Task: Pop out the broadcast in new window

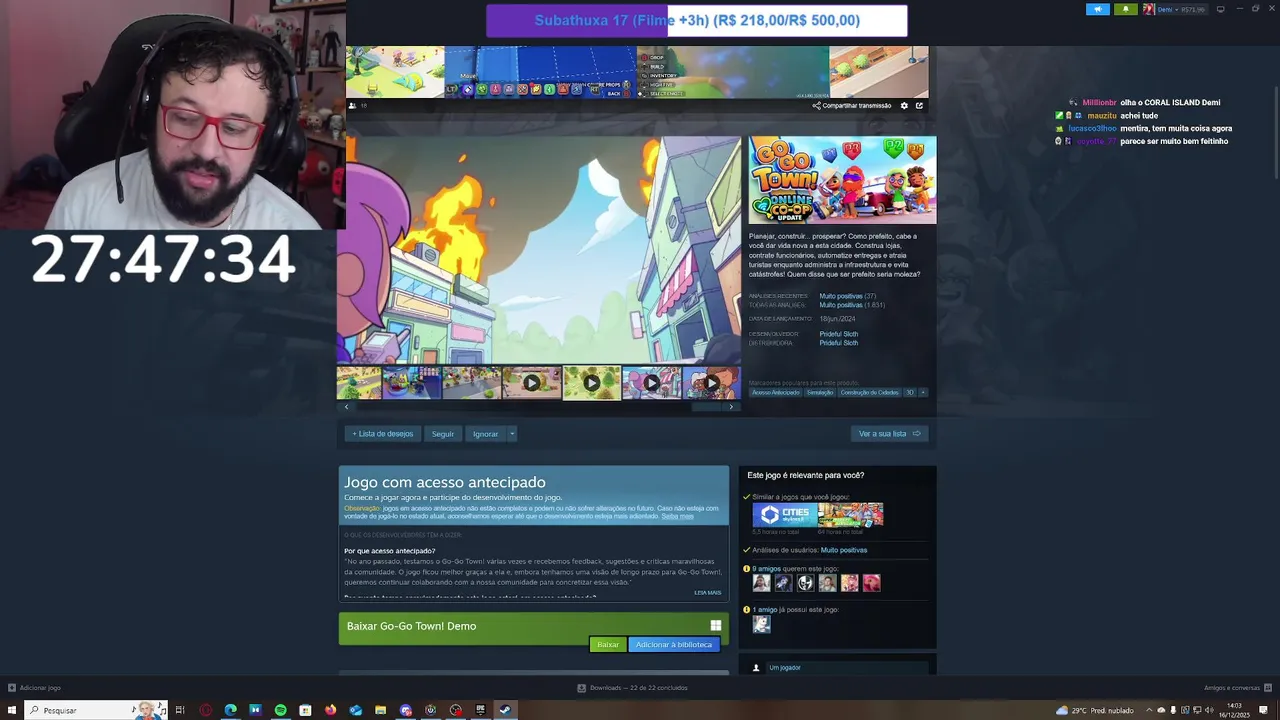Action: pyautogui.click(x=919, y=105)
